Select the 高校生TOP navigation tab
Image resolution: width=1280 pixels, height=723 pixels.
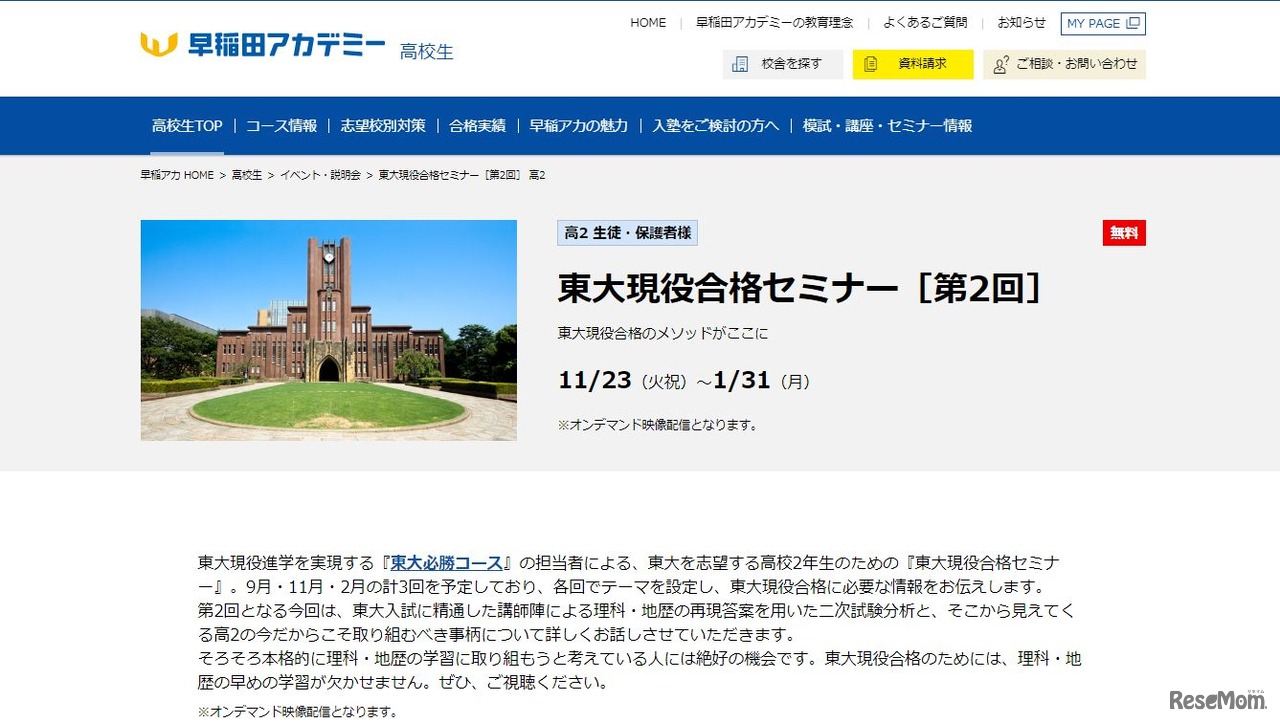point(187,125)
